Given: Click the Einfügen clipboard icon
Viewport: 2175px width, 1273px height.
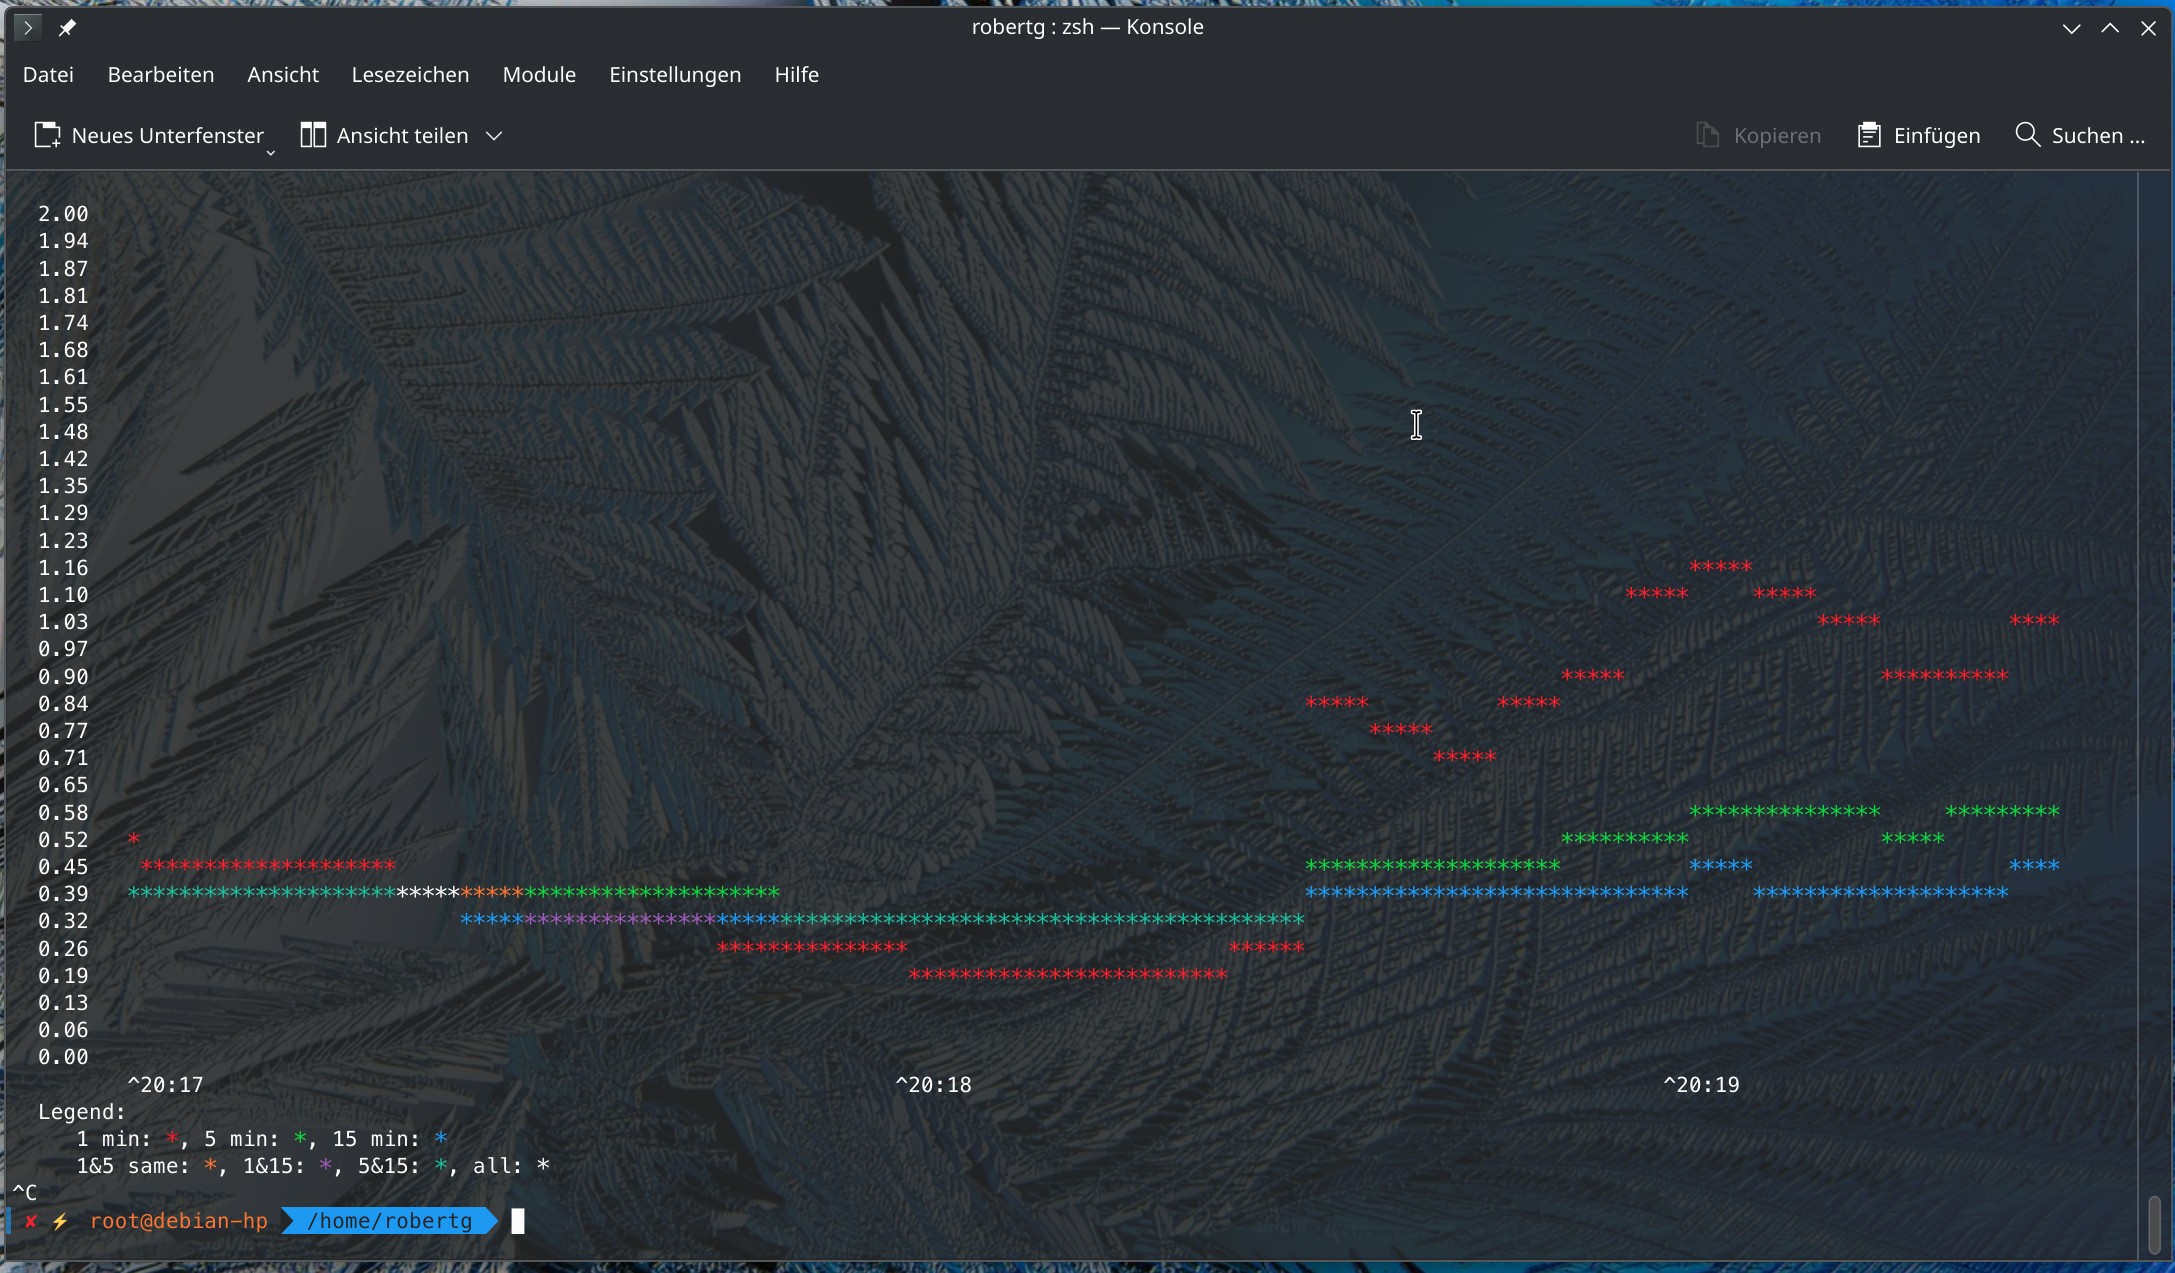Looking at the screenshot, I should coord(1868,135).
